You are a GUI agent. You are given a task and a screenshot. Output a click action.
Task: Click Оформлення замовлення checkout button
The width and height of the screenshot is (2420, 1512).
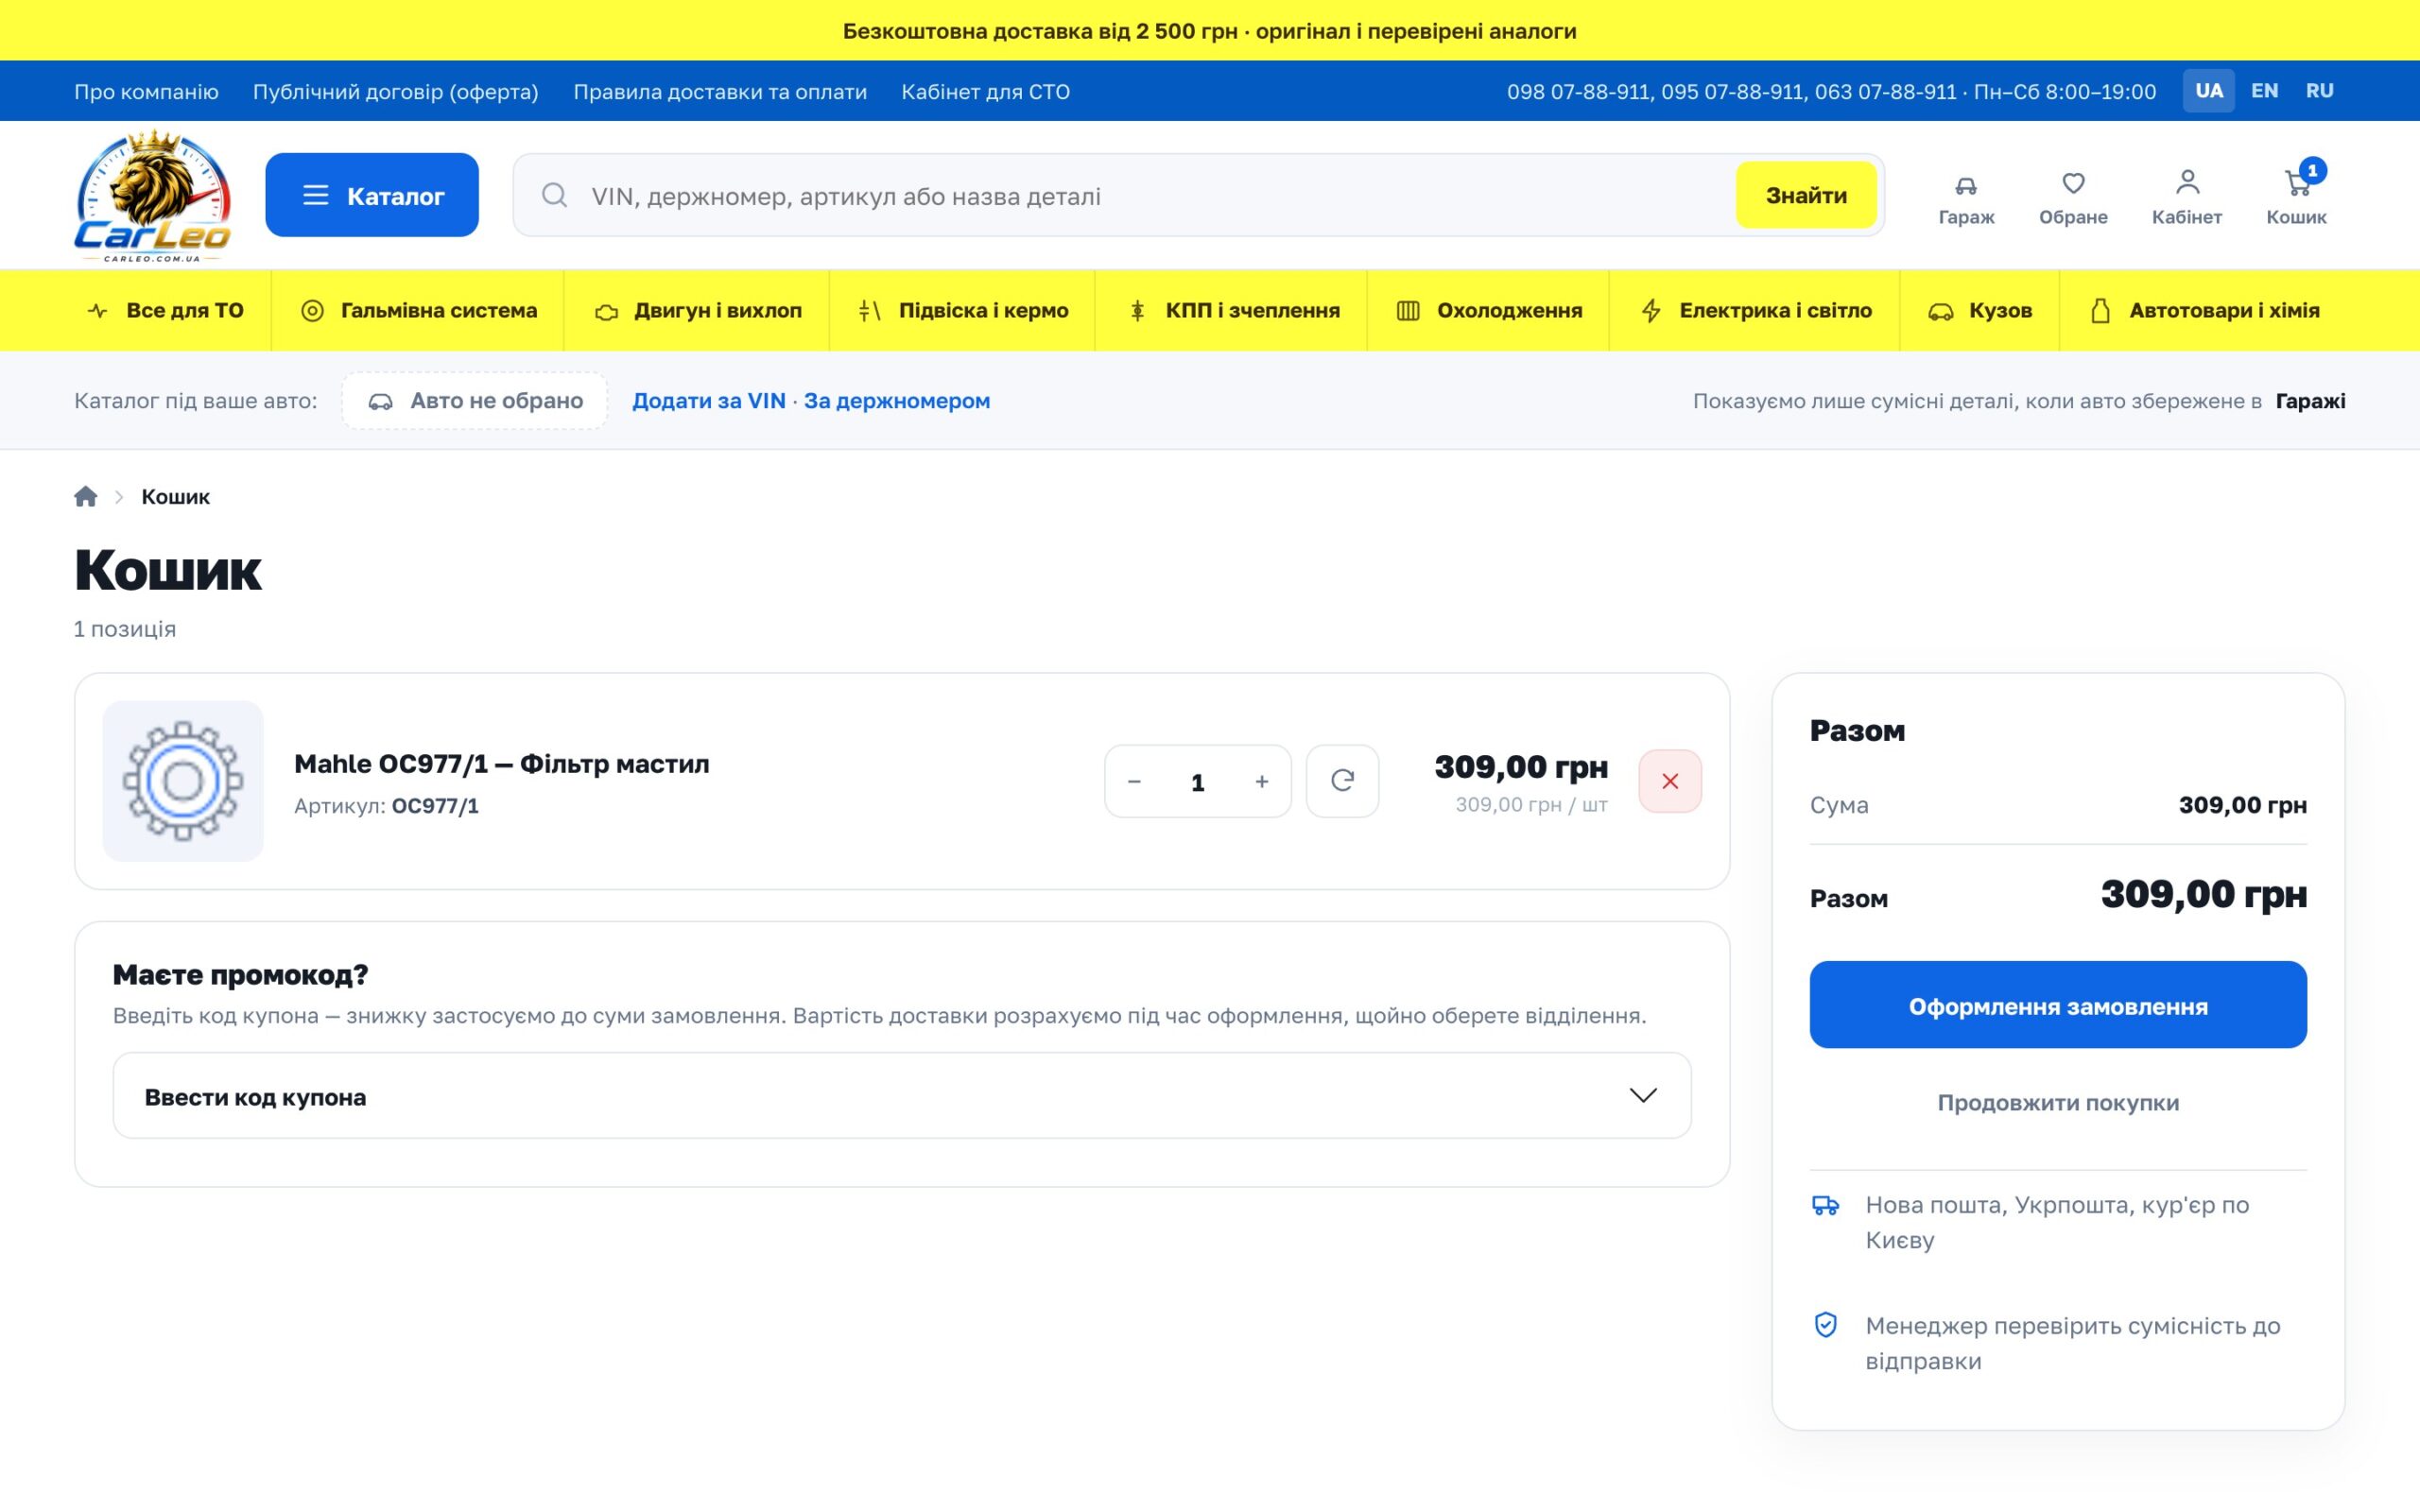pyautogui.click(x=2057, y=1005)
